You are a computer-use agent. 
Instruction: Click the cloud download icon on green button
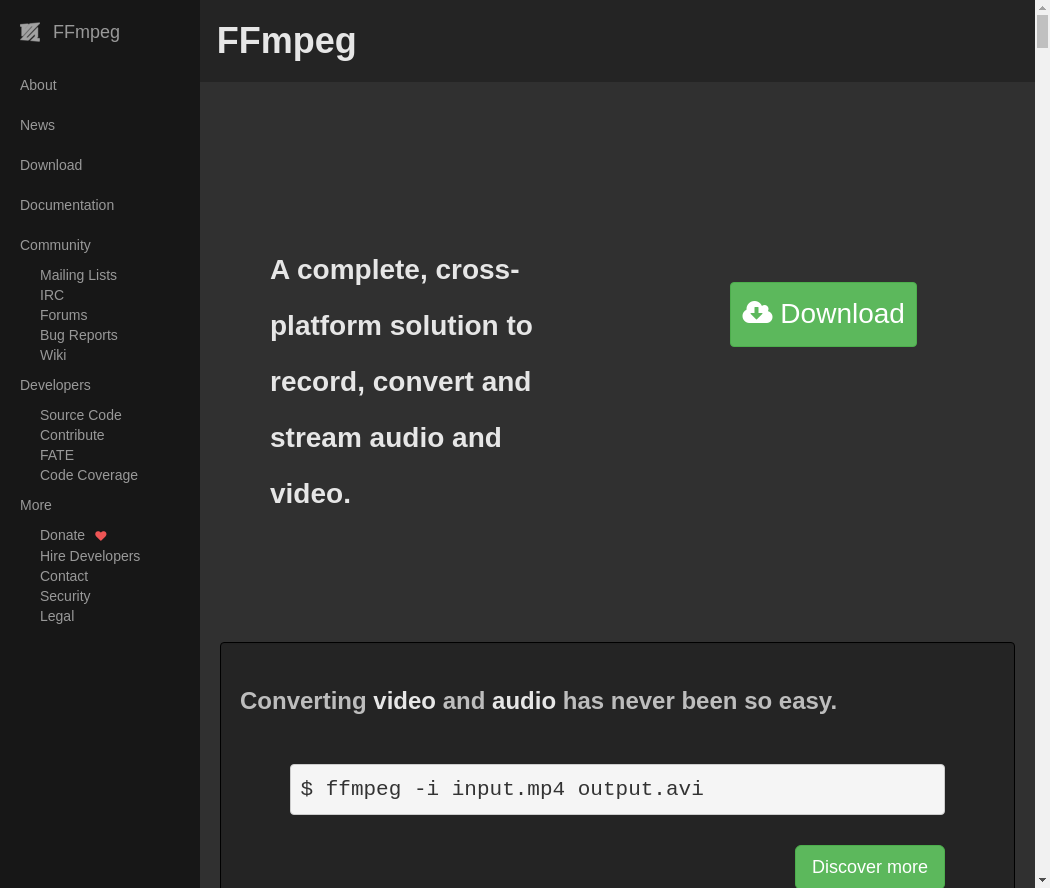(x=757, y=313)
